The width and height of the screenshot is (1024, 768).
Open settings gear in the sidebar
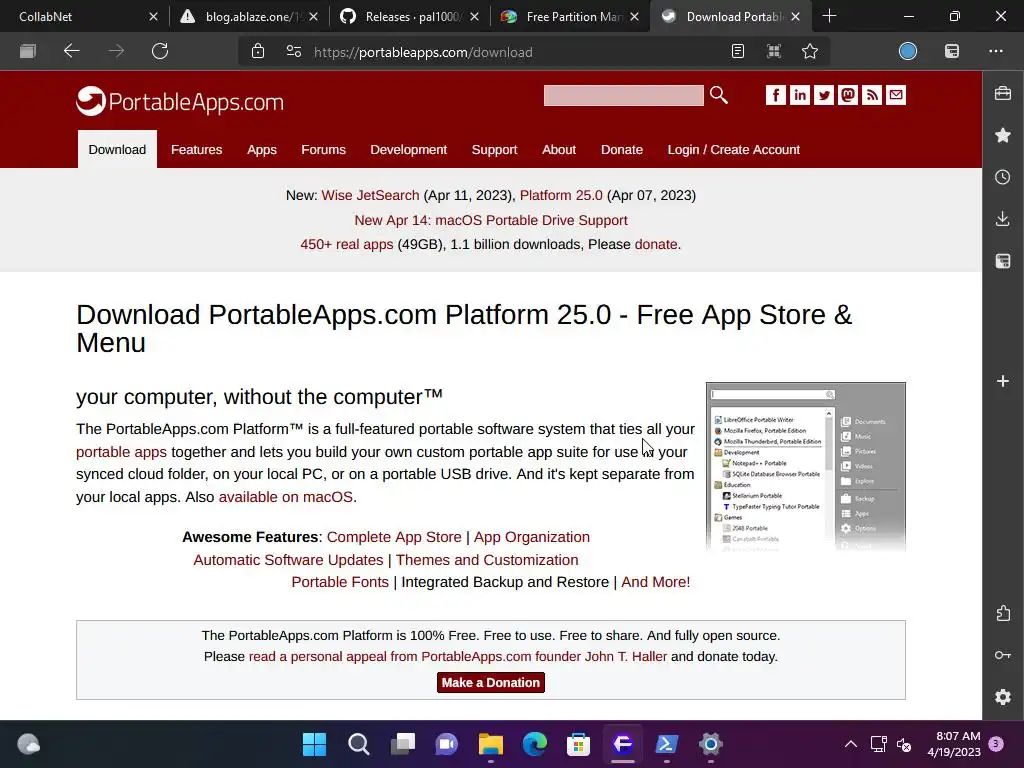(x=1003, y=697)
